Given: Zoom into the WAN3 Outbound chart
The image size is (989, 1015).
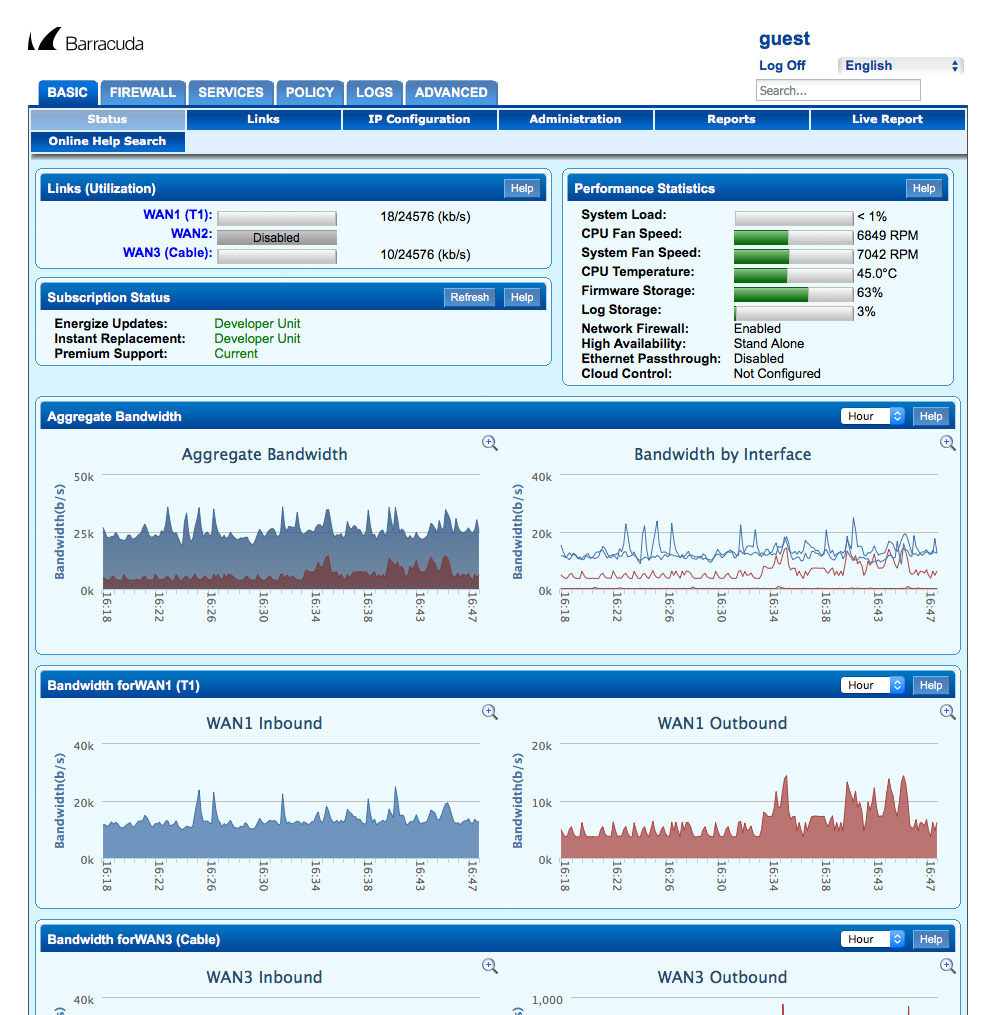Looking at the screenshot, I should tap(948, 966).
